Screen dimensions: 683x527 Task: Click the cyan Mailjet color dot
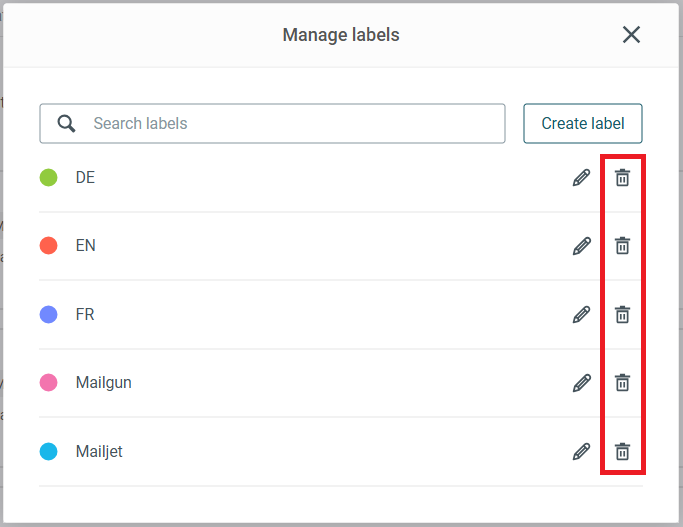pyautogui.click(x=48, y=451)
